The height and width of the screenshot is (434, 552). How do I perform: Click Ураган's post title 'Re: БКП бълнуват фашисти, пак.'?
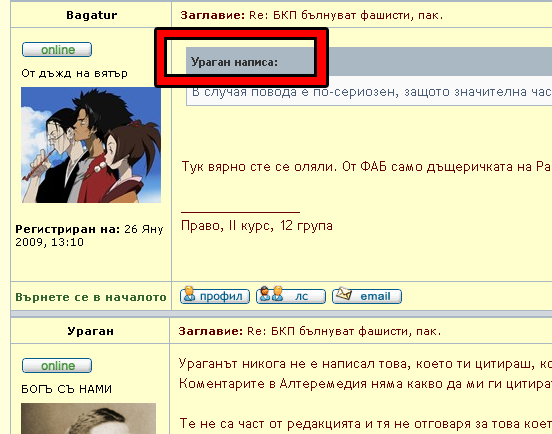pos(344,331)
